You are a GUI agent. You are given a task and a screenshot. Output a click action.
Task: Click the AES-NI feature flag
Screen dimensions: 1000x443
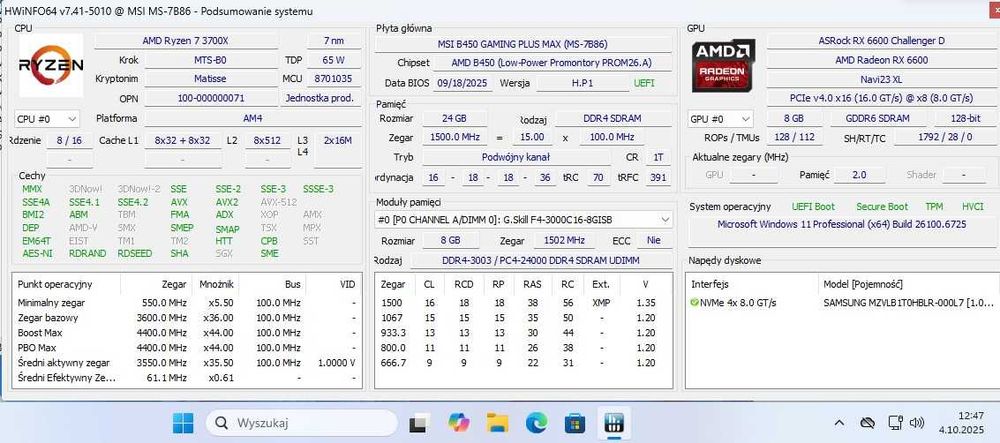pos(37,253)
